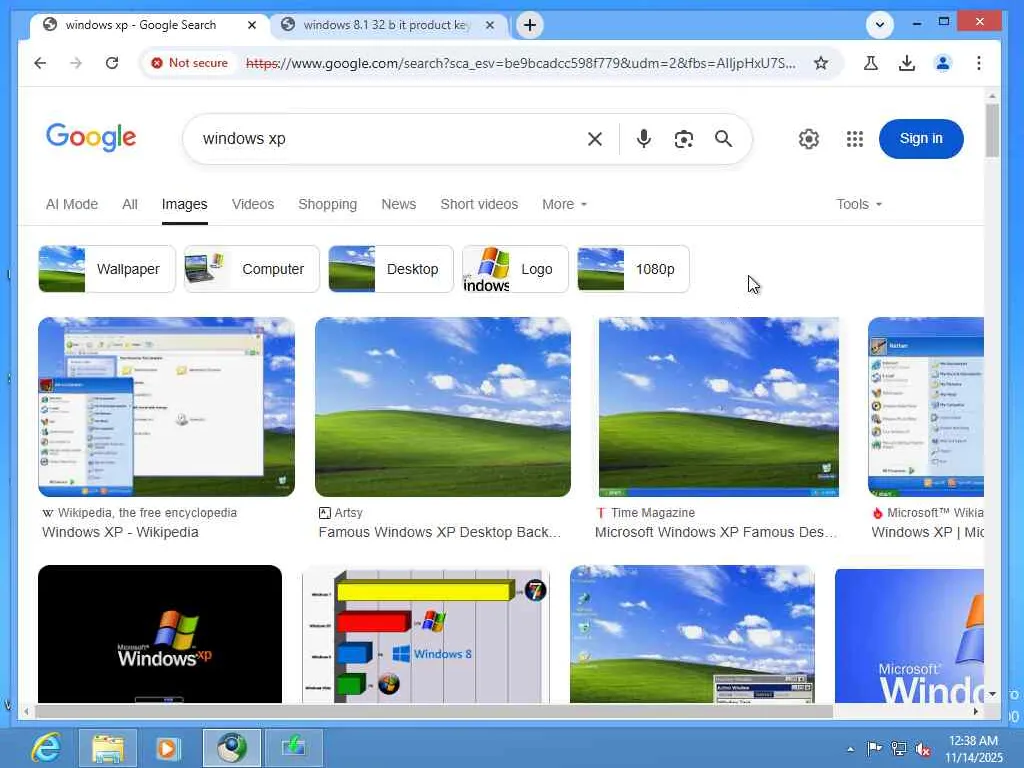Switch to the windows 8.1 product key tab

click(389, 25)
